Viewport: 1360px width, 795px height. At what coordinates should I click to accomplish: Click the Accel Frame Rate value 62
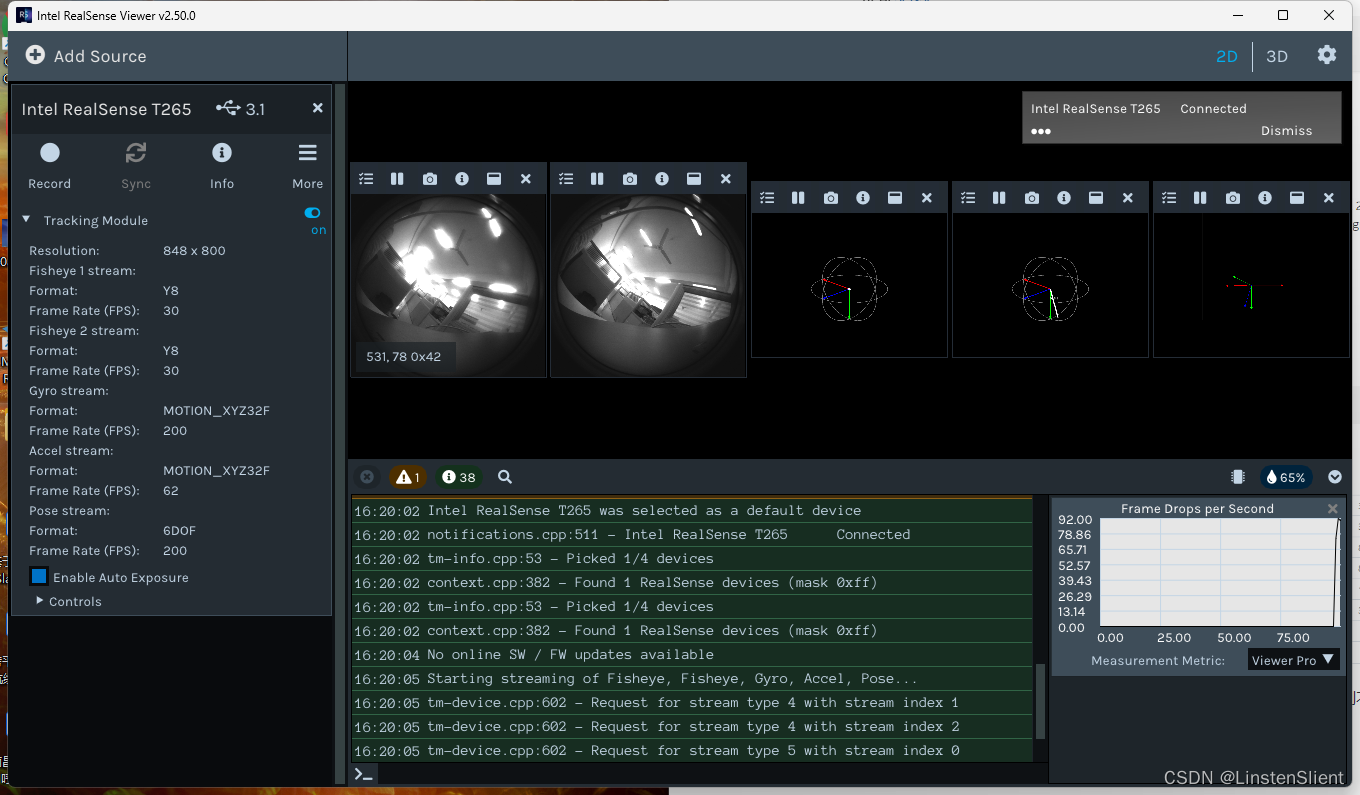(171, 490)
